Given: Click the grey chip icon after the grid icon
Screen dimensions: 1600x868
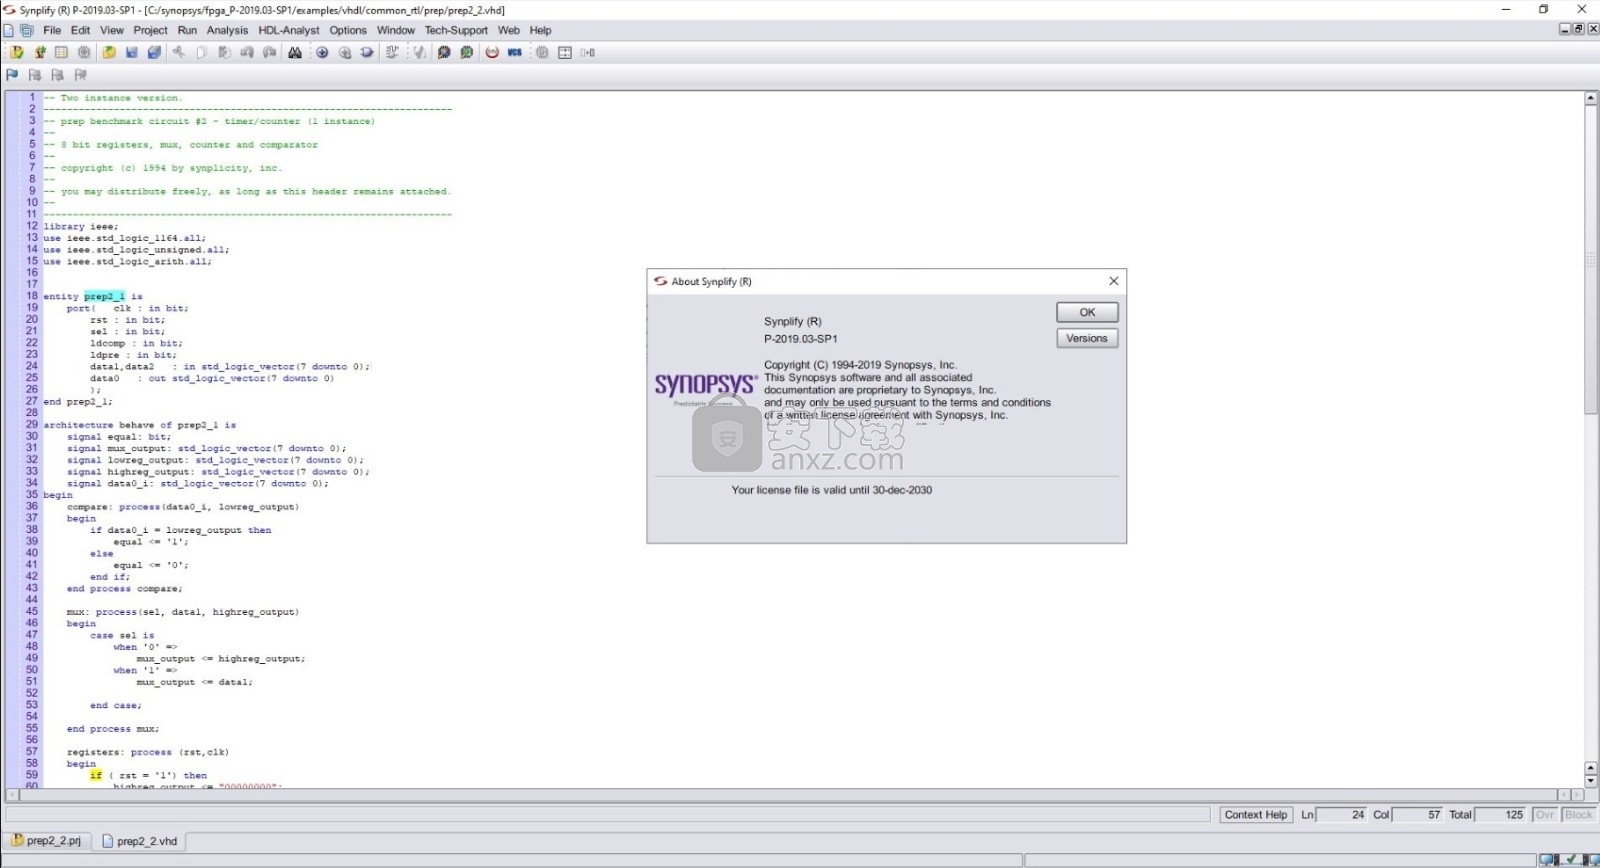Looking at the screenshot, I should pos(85,53).
